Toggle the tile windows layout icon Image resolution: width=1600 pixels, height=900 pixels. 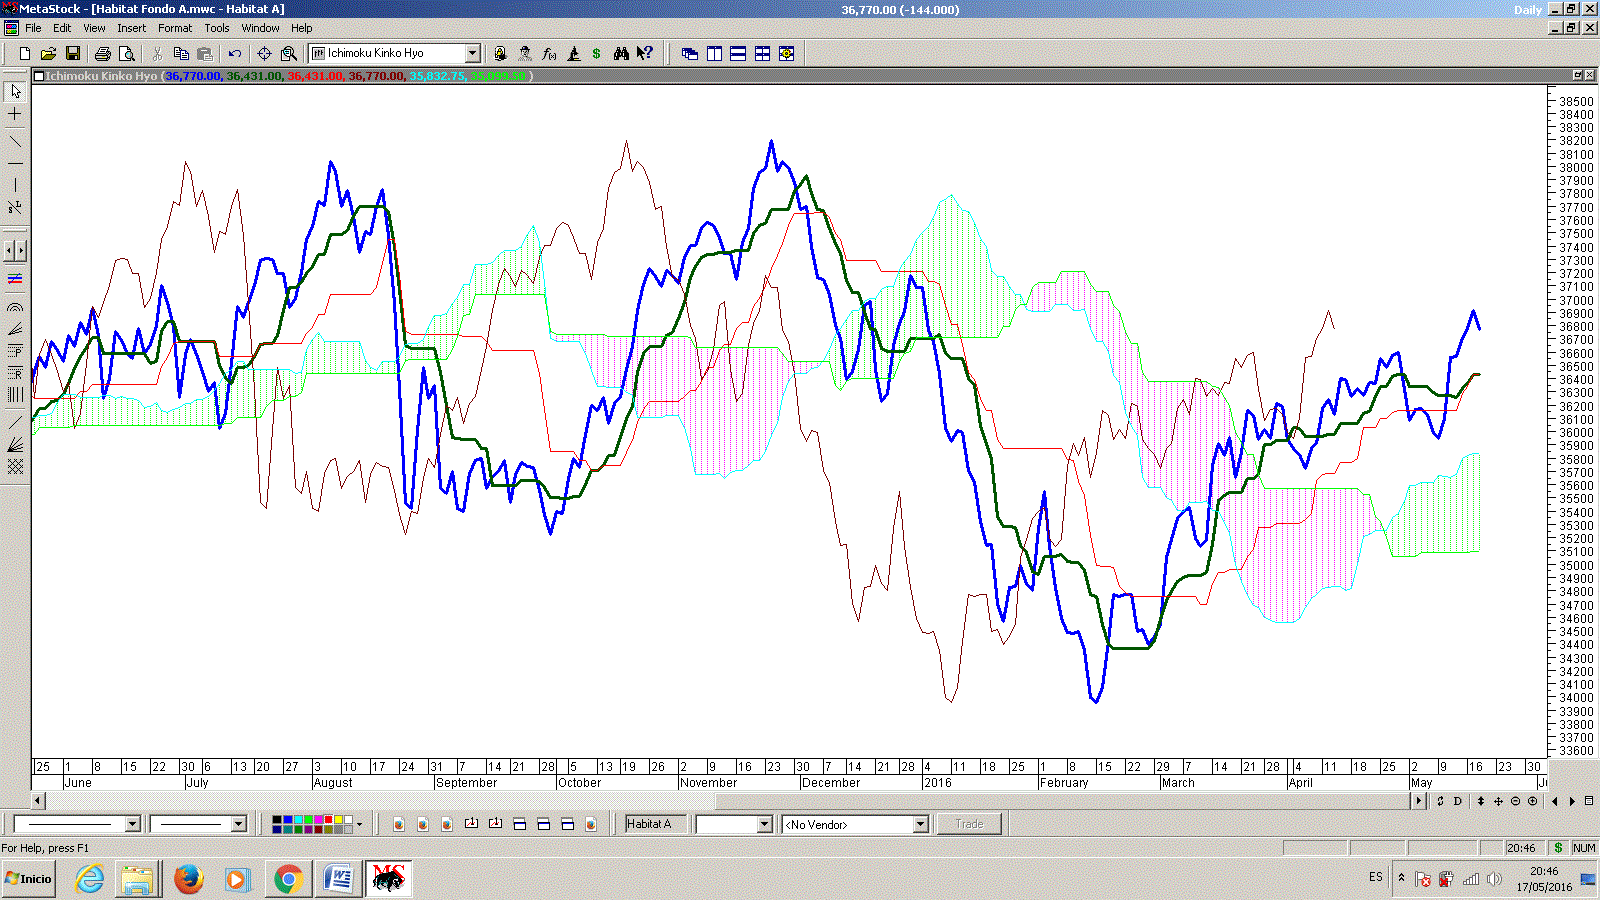click(763, 54)
